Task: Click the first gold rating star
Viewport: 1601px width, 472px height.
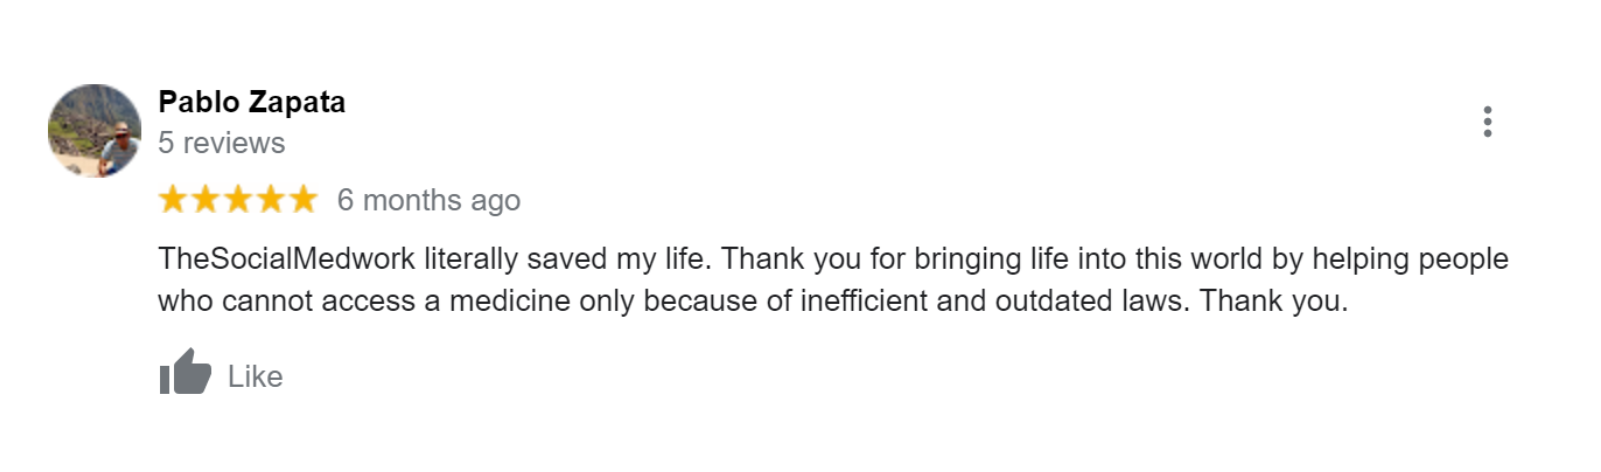Action: click(173, 199)
